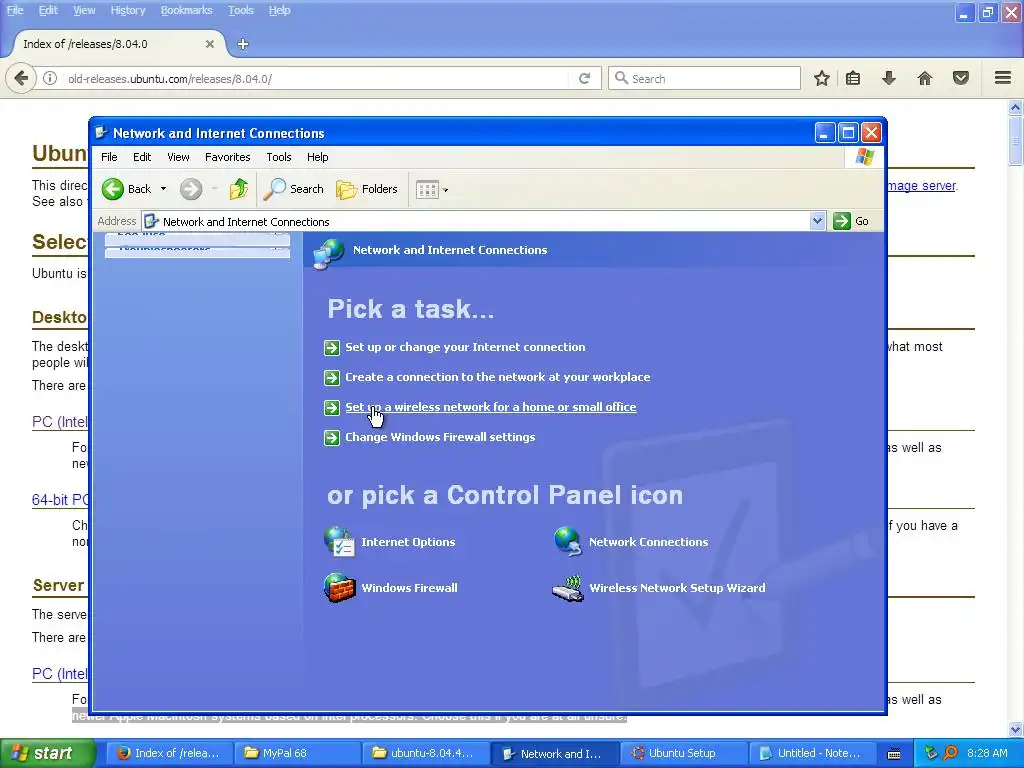Click the bookmark star icon in Firefox

pos(822,79)
